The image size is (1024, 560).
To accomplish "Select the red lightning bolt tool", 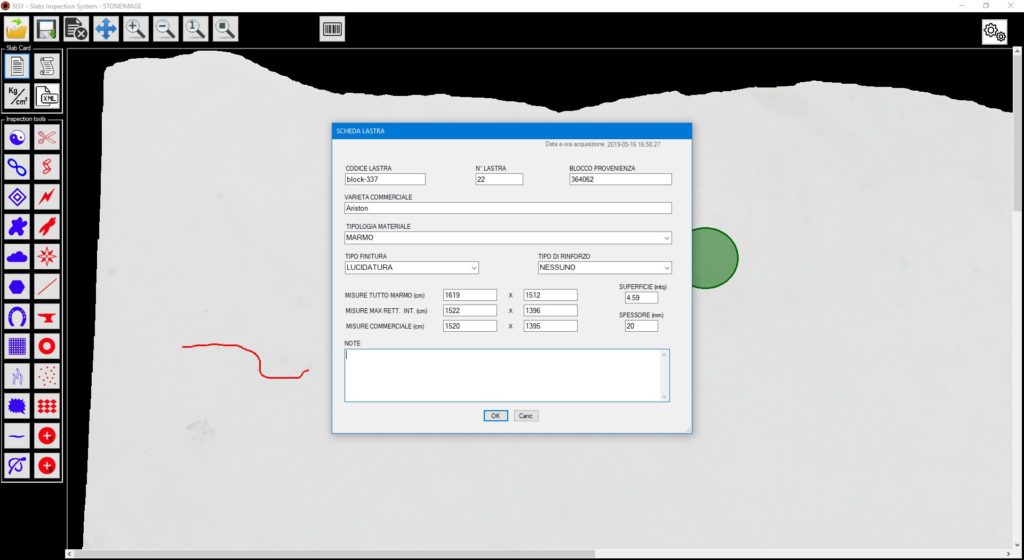I will (46, 197).
